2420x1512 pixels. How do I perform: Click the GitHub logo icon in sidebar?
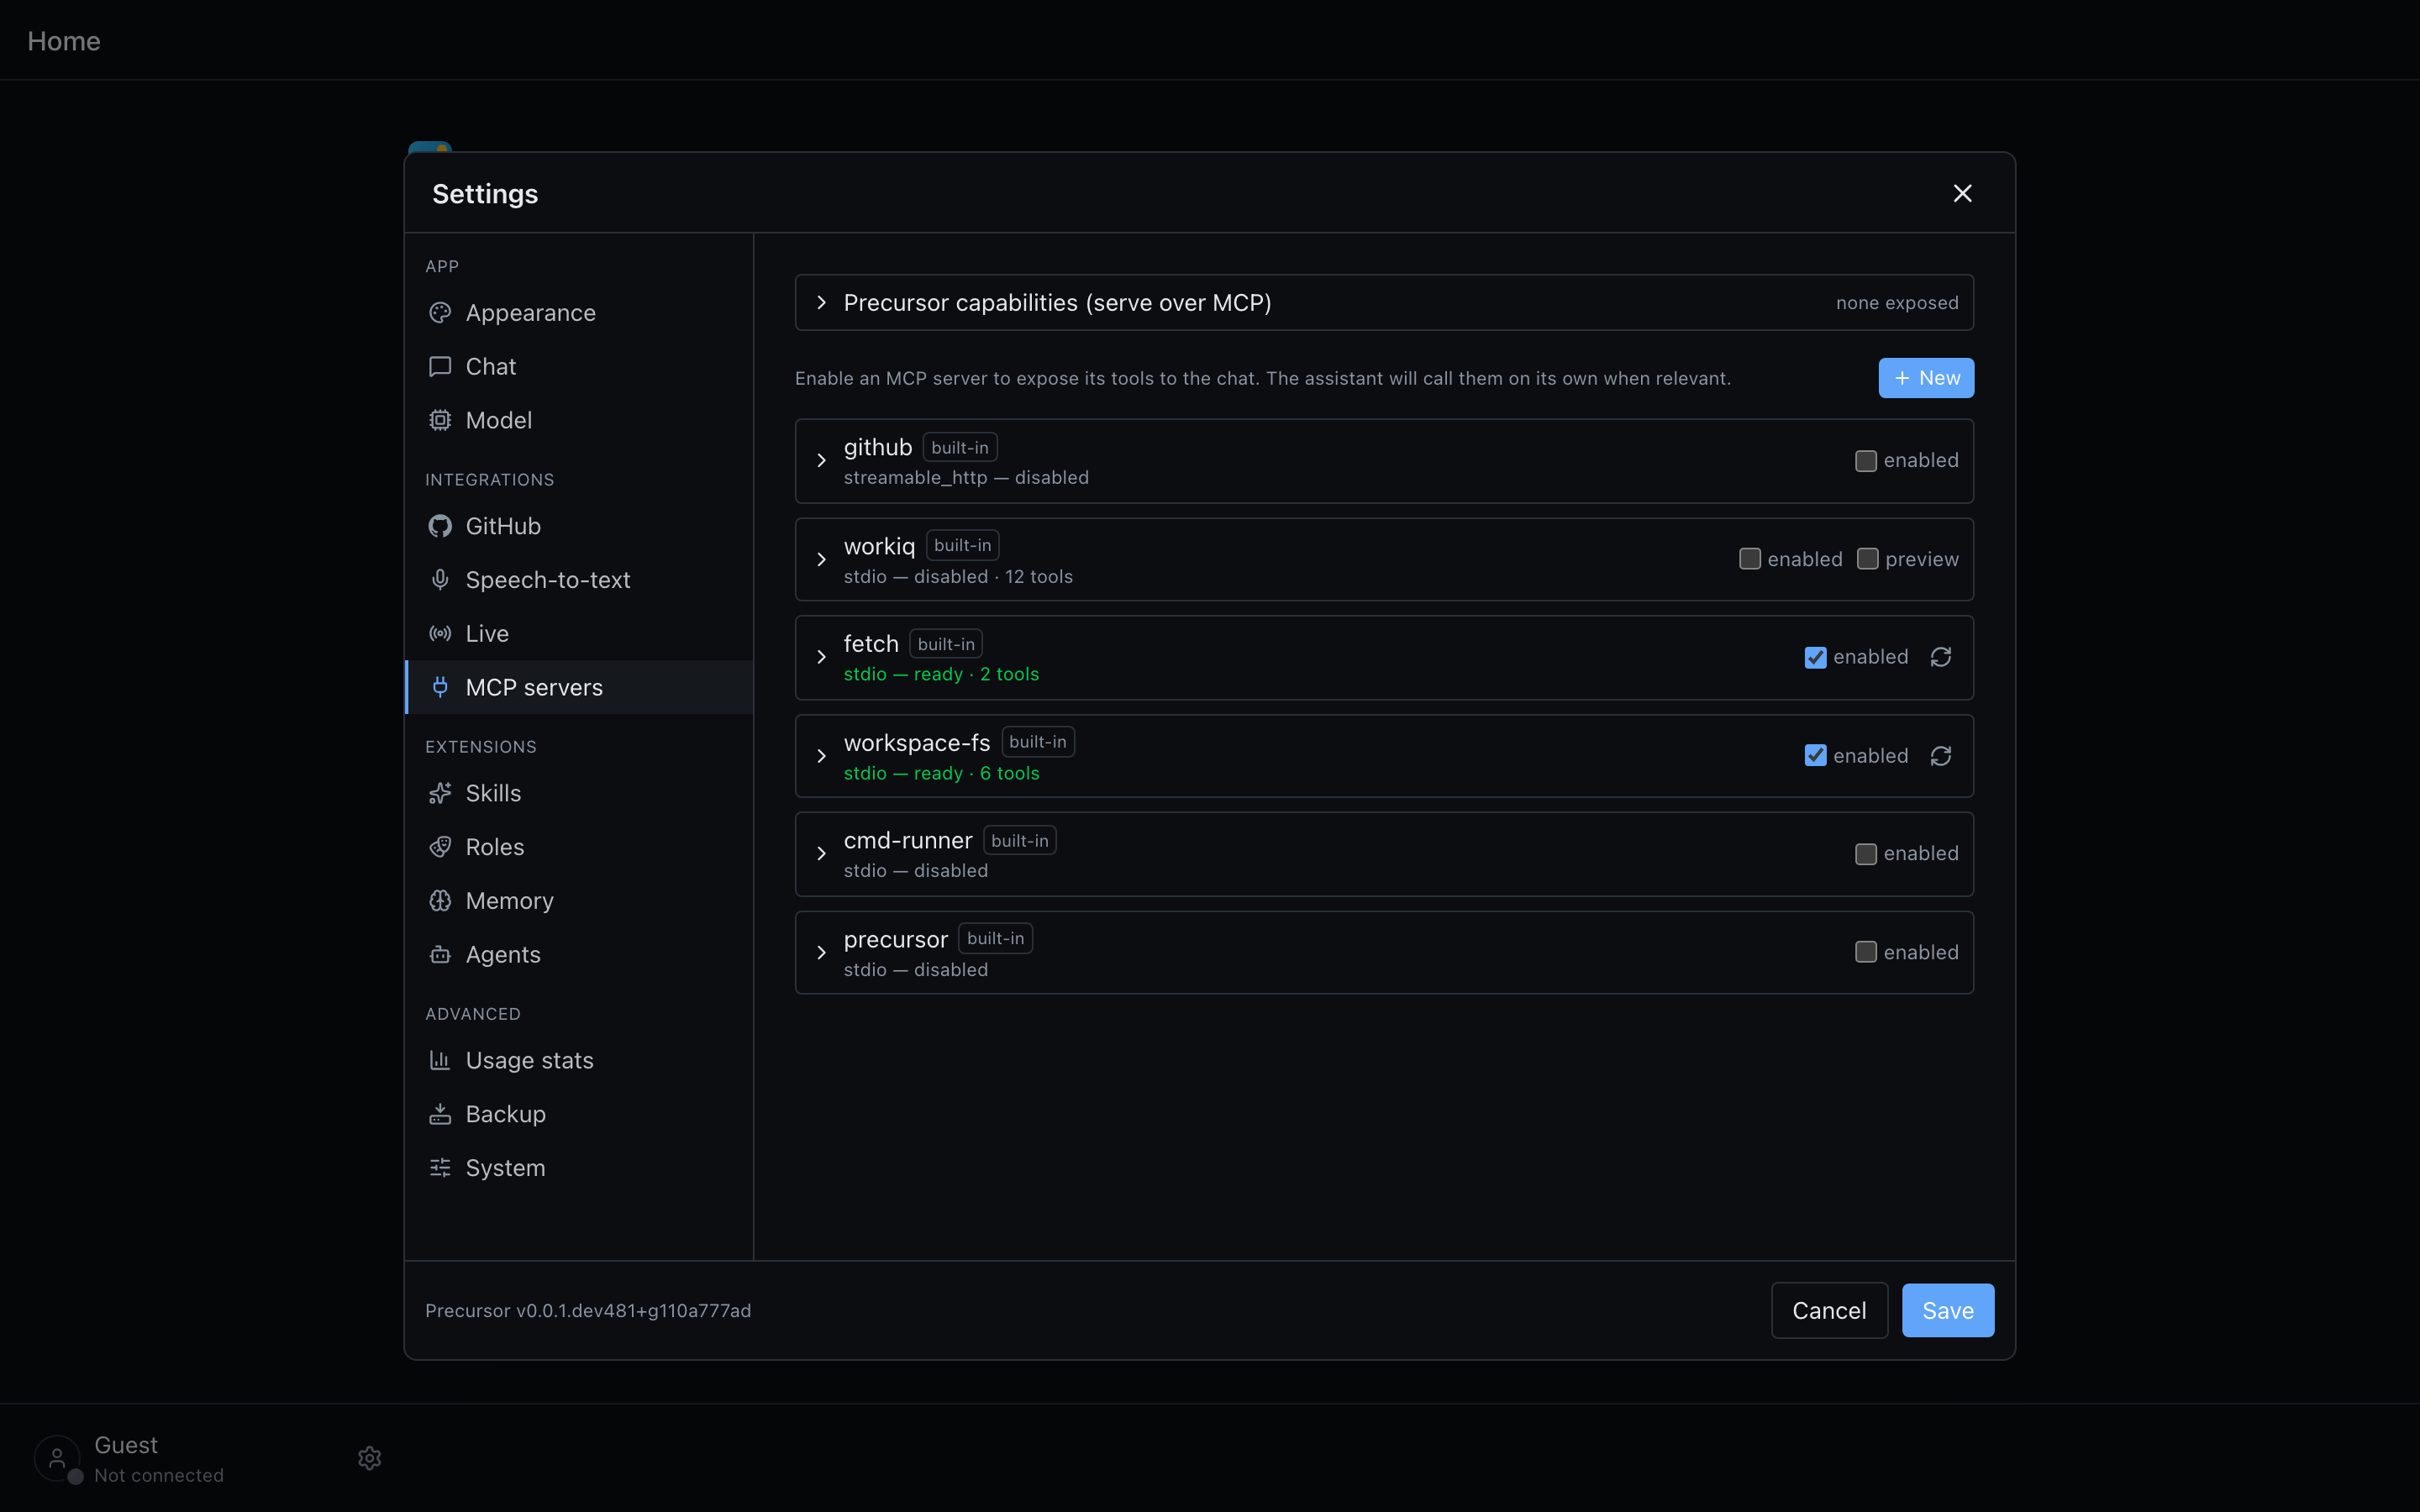point(440,526)
